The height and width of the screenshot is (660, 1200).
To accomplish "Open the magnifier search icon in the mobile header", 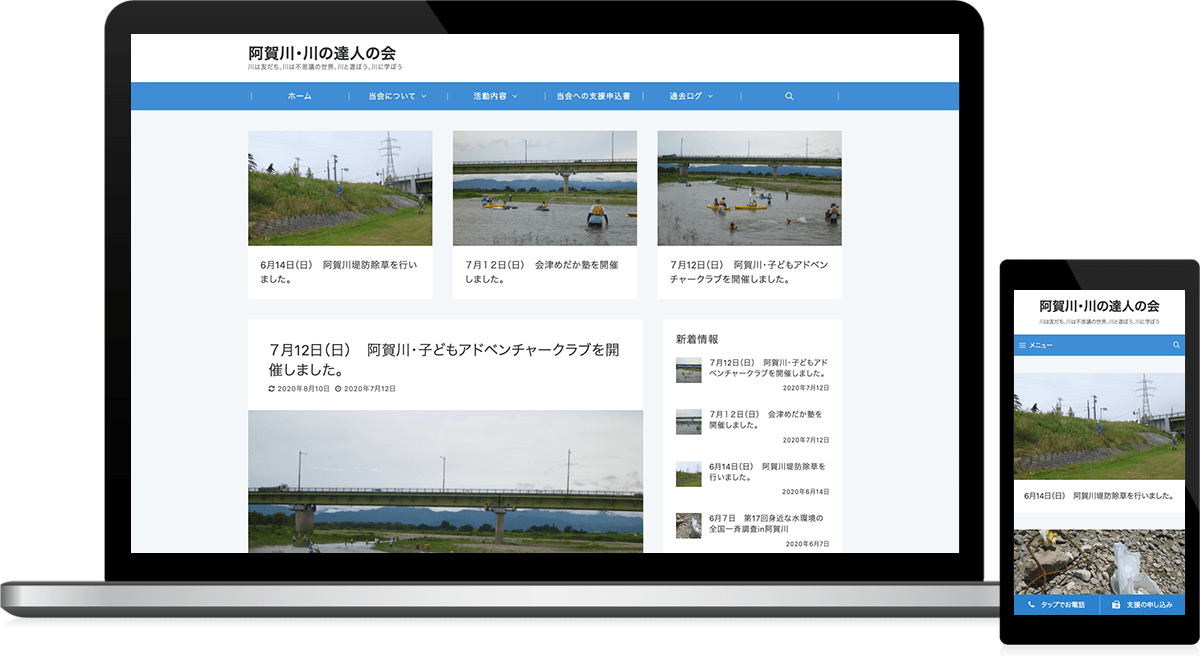I will pyautogui.click(x=1176, y=345).
